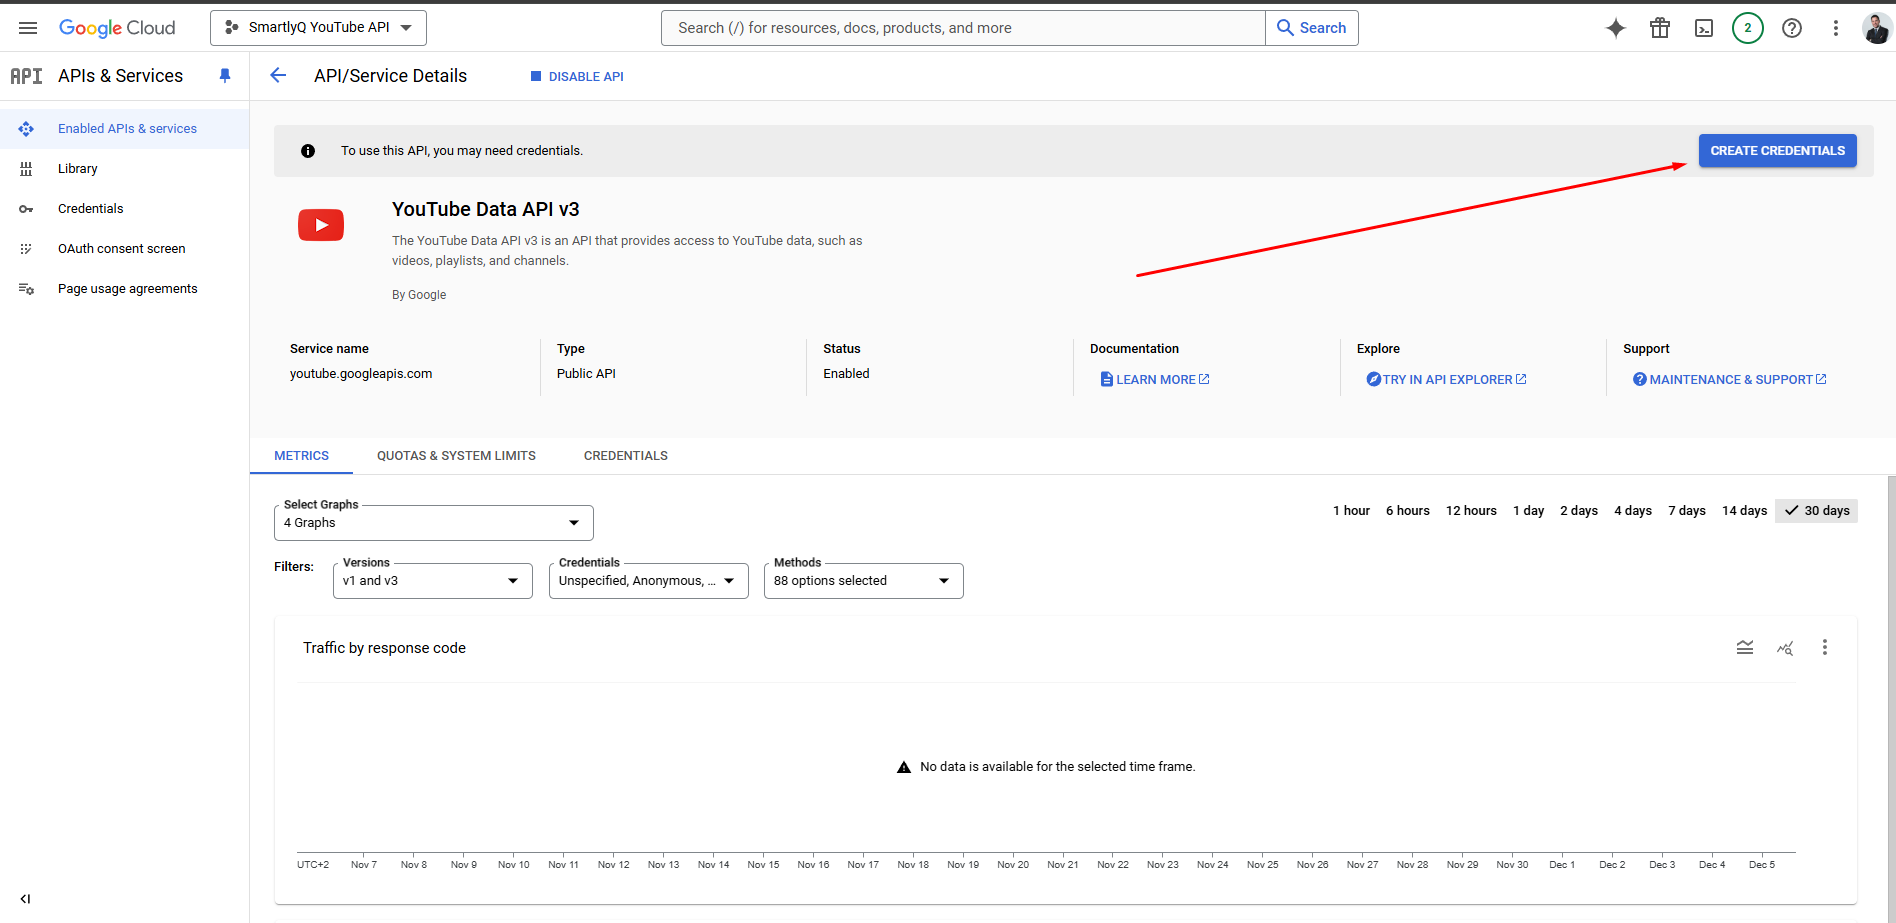Click the APIs & Services sidebar title
This screenshot has height=923, width=1896.
[x=120, y=76]
